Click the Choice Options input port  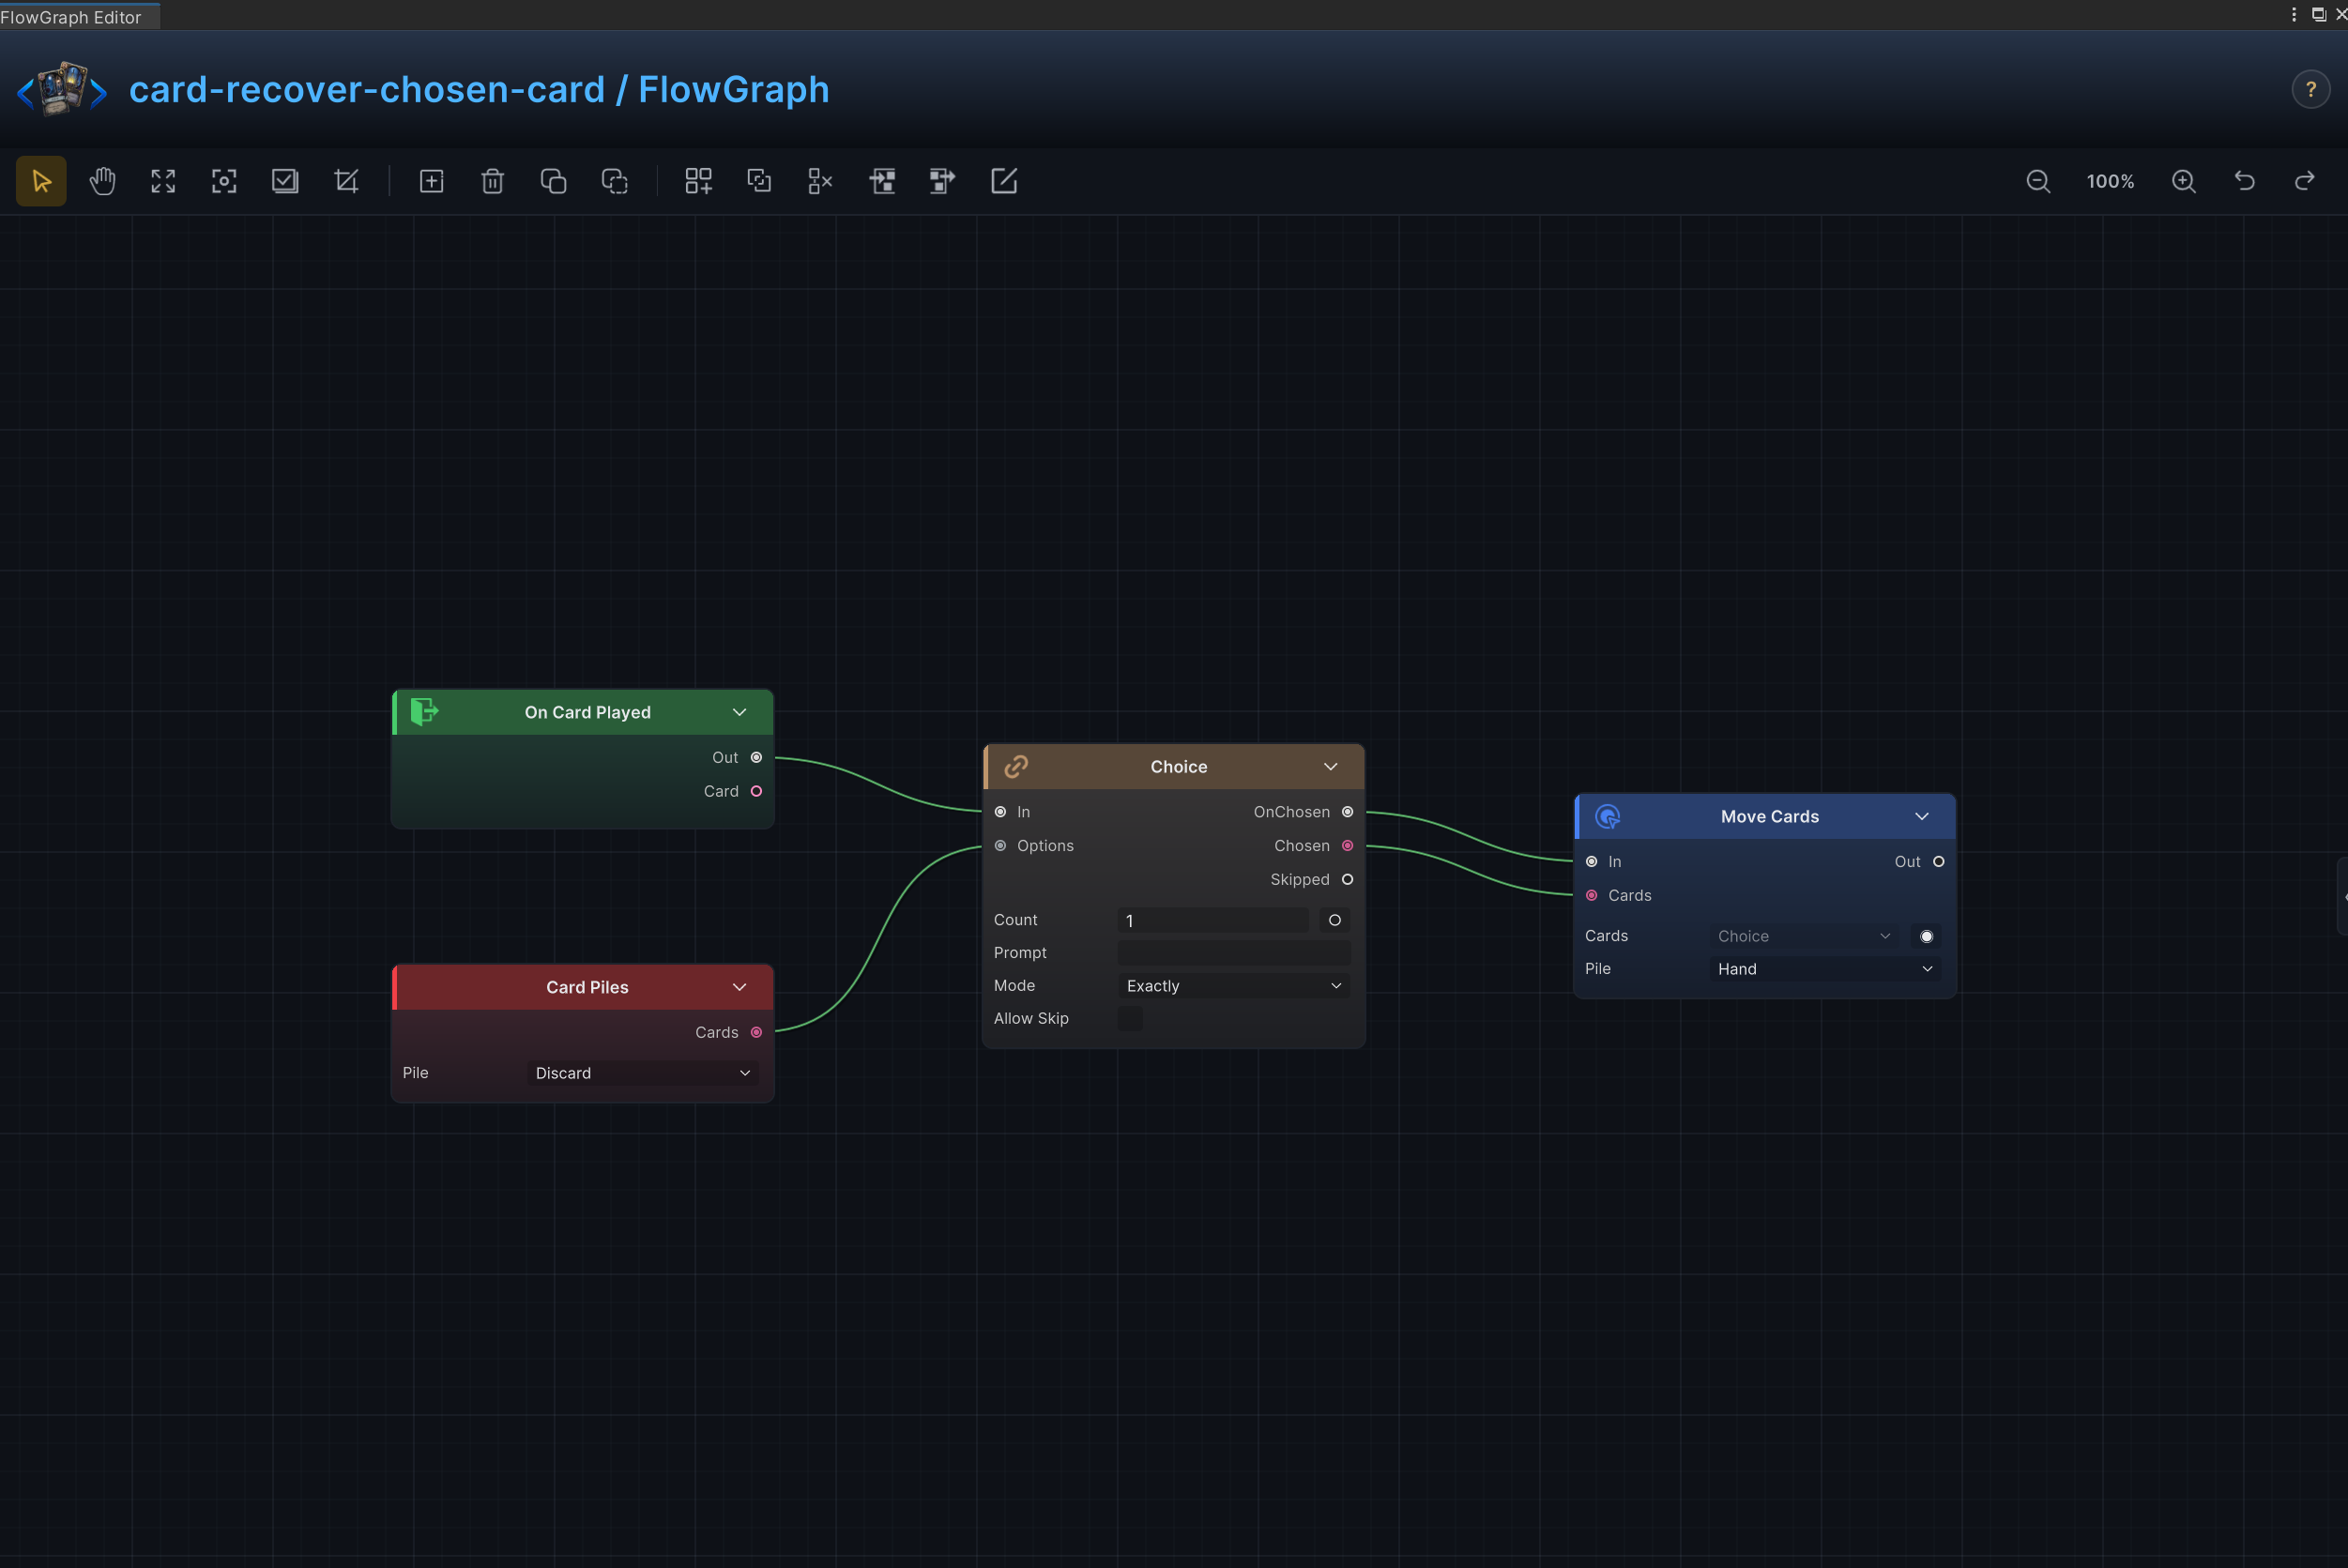coord(1001,846)
